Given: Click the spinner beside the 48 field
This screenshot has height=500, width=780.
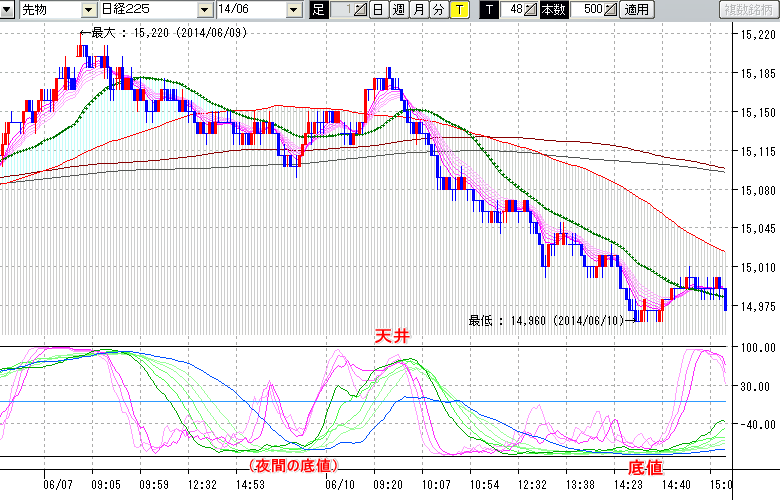Looking at the screenshot, I should click(x=531, y=10).
